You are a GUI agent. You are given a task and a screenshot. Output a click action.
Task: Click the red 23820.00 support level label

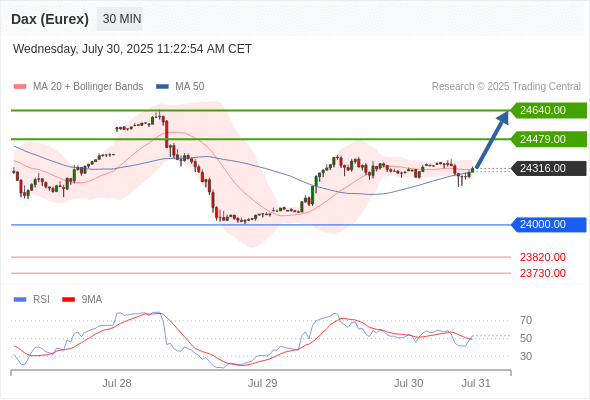(543, 257)
